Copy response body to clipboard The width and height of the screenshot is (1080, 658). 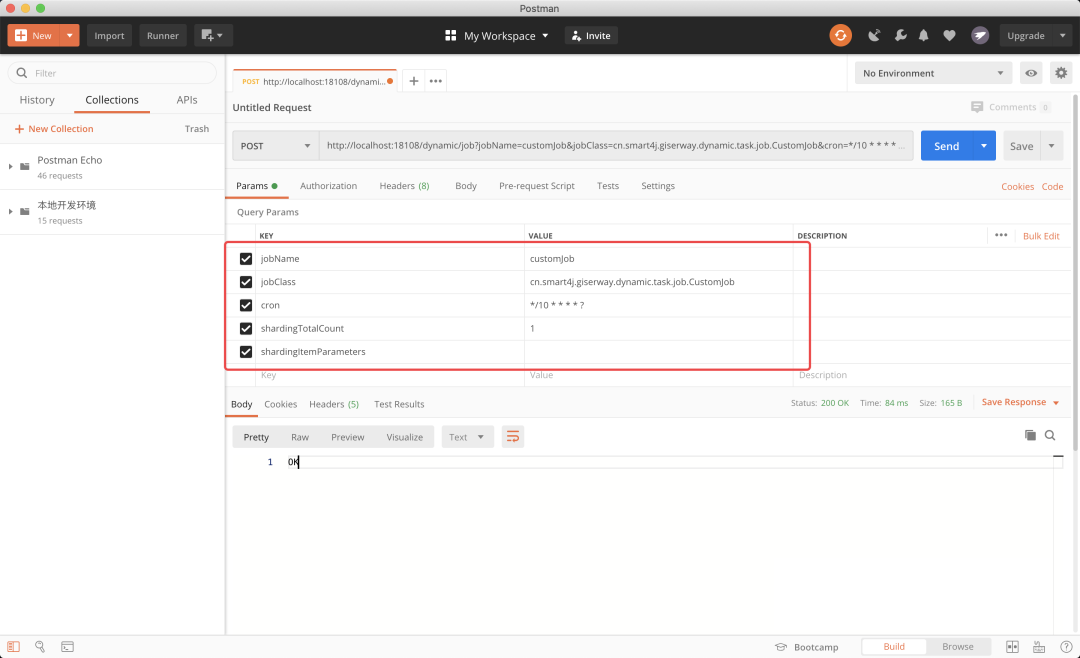(1030, 435)
